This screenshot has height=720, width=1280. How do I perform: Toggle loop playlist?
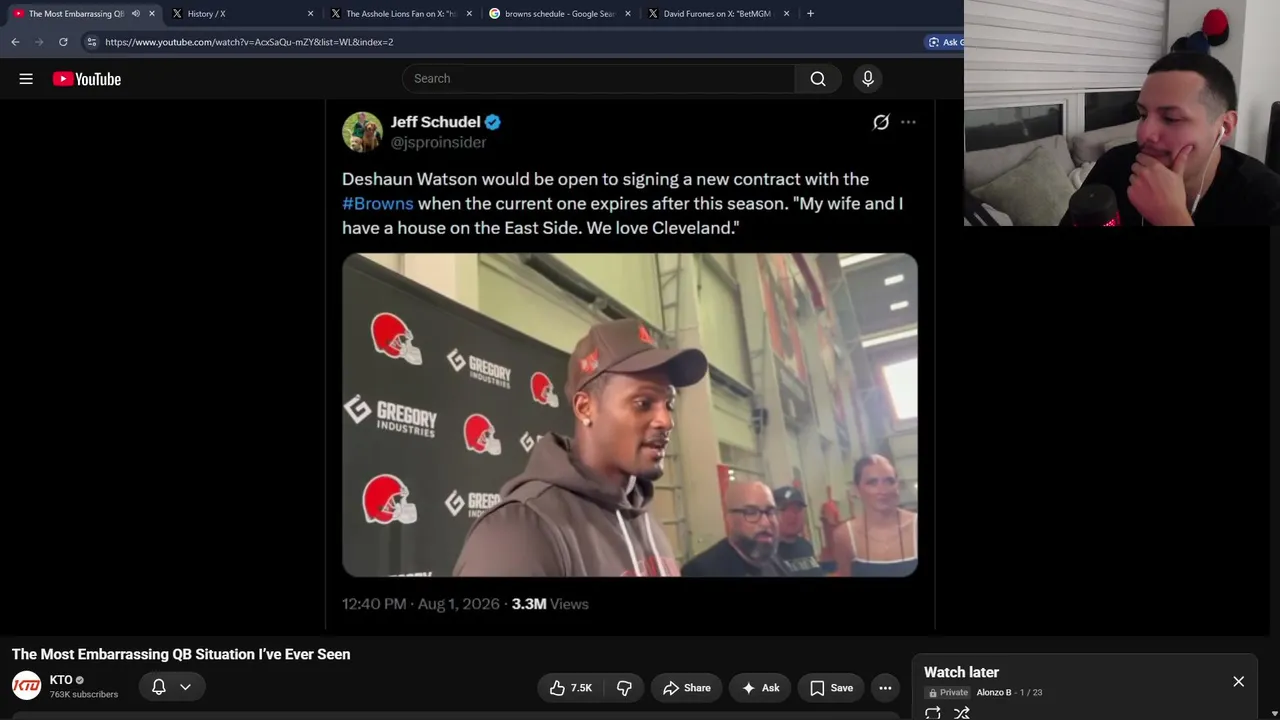coord(933,713)
